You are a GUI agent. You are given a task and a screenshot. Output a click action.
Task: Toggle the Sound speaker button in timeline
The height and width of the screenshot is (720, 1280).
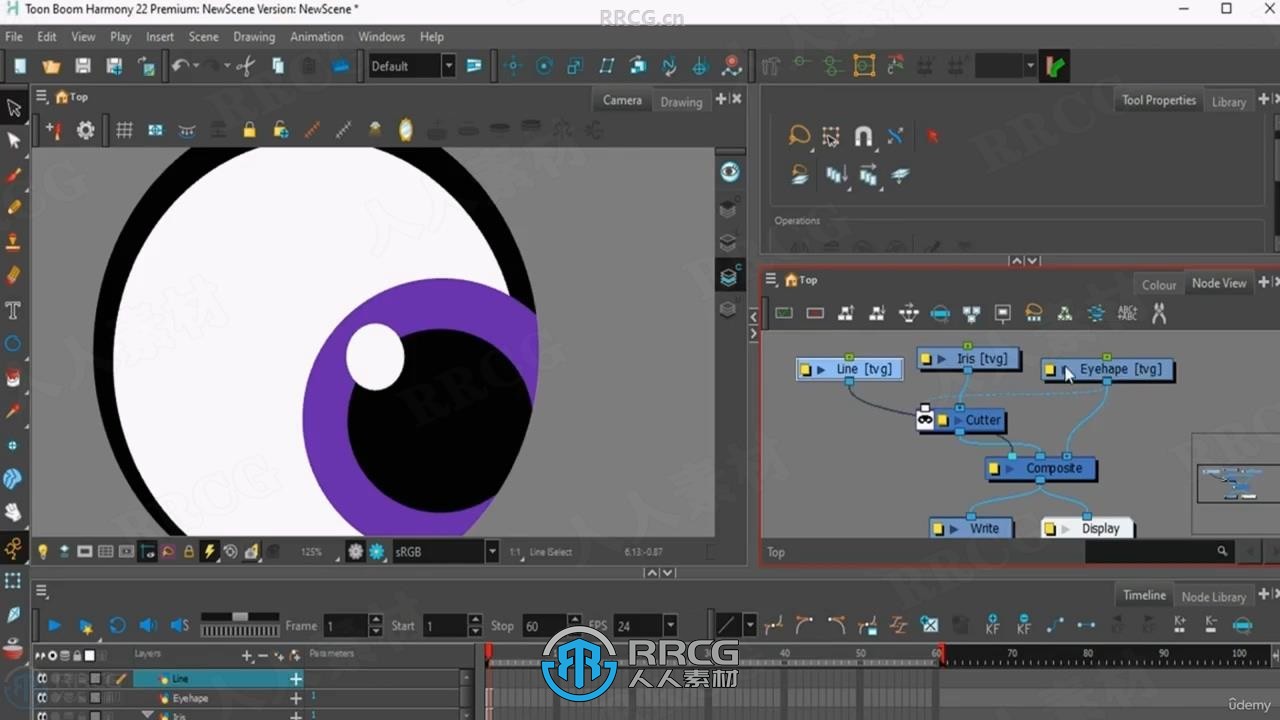click(x=148, y=625)
